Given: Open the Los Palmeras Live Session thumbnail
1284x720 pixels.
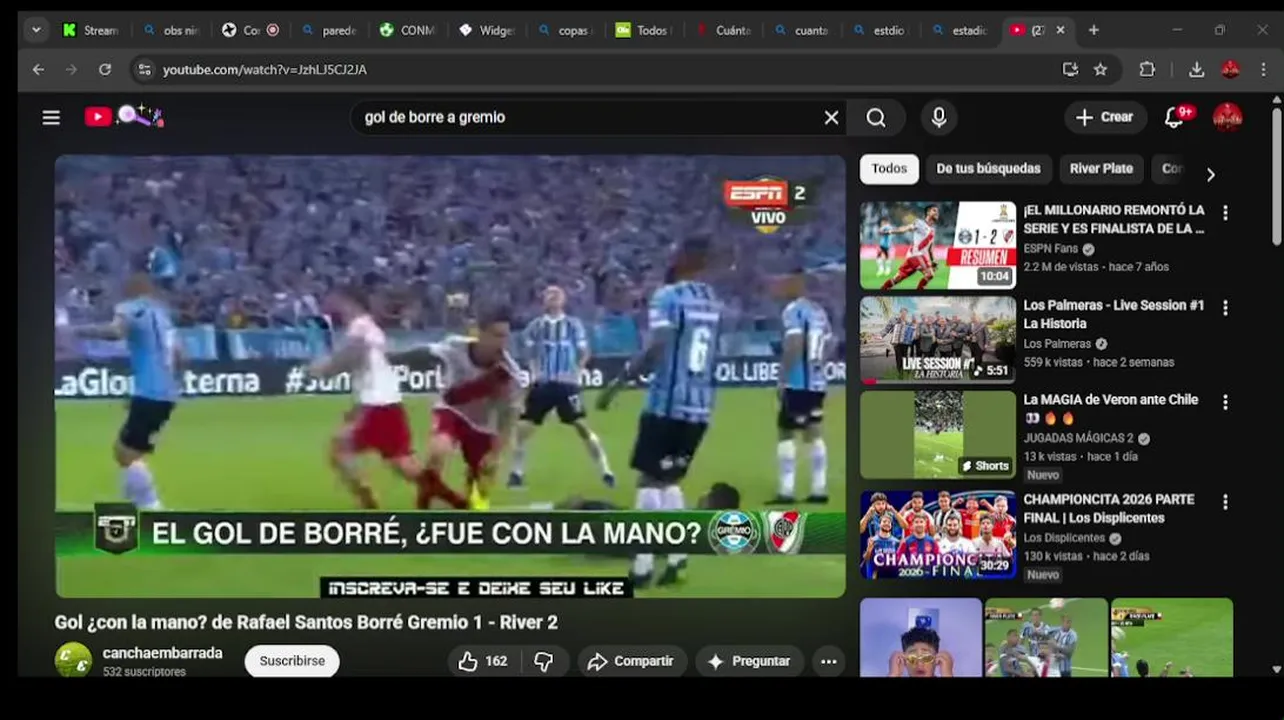Looking at the screenshot, I should [x=938, y=340].
